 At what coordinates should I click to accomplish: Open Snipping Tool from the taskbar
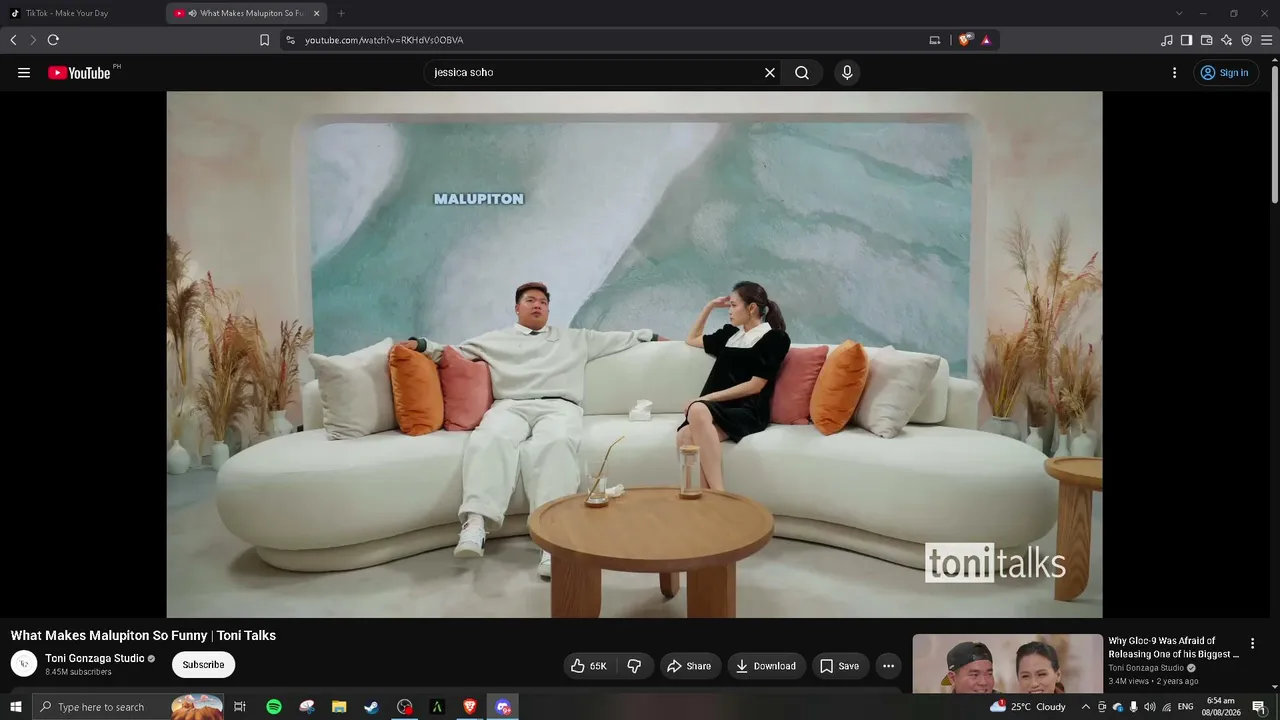coord(307,707)
